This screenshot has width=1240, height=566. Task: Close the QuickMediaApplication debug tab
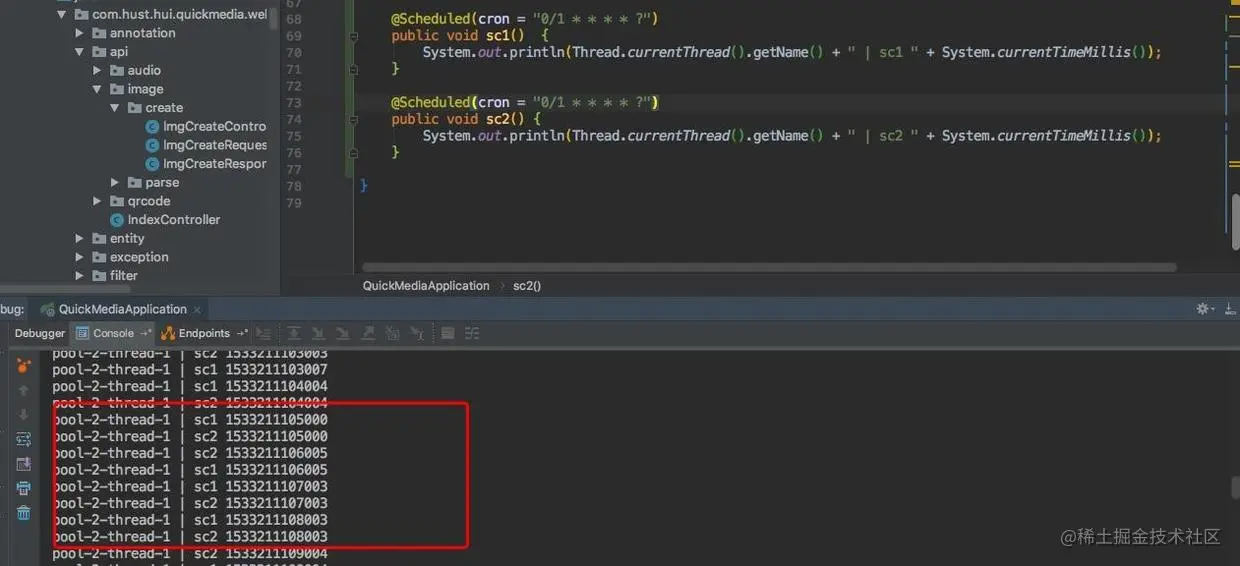point(197,310)
